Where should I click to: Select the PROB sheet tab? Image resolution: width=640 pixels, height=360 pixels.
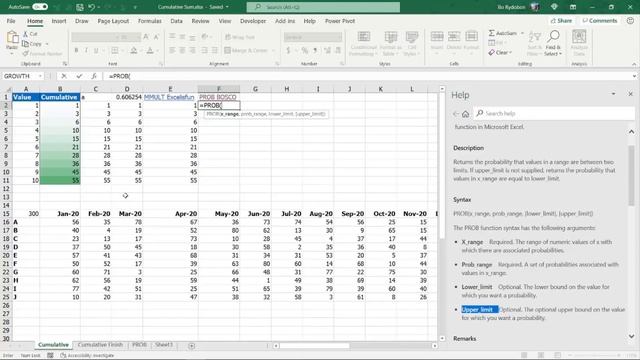[139, 345]
